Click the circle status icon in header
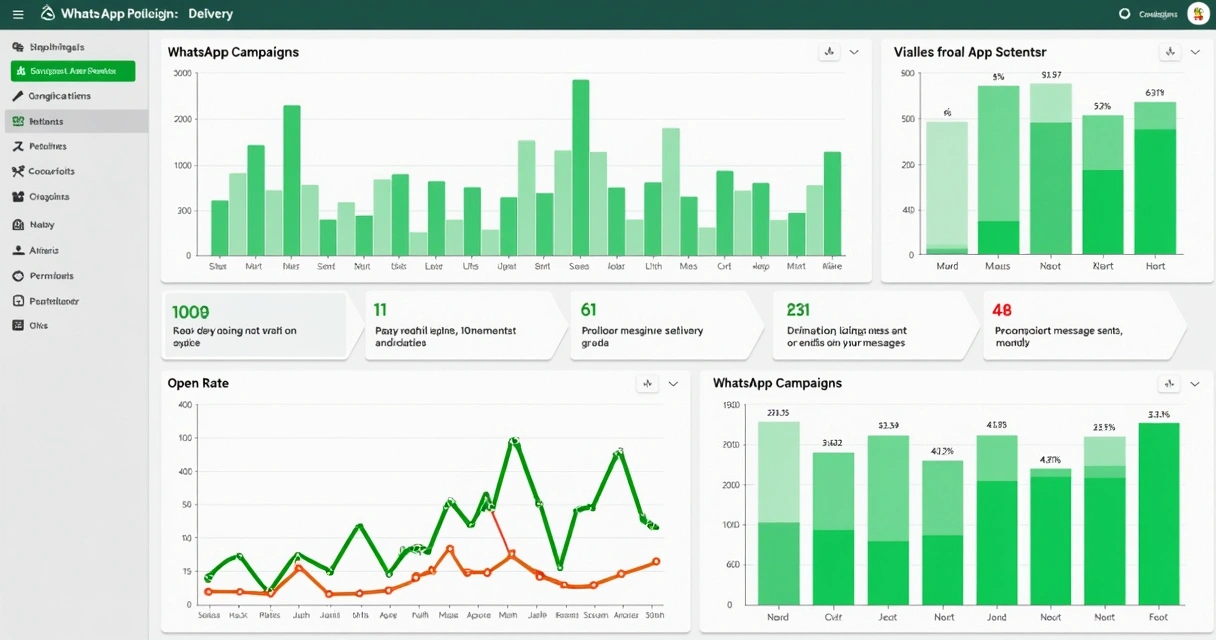 click(x=1124, y=14)
